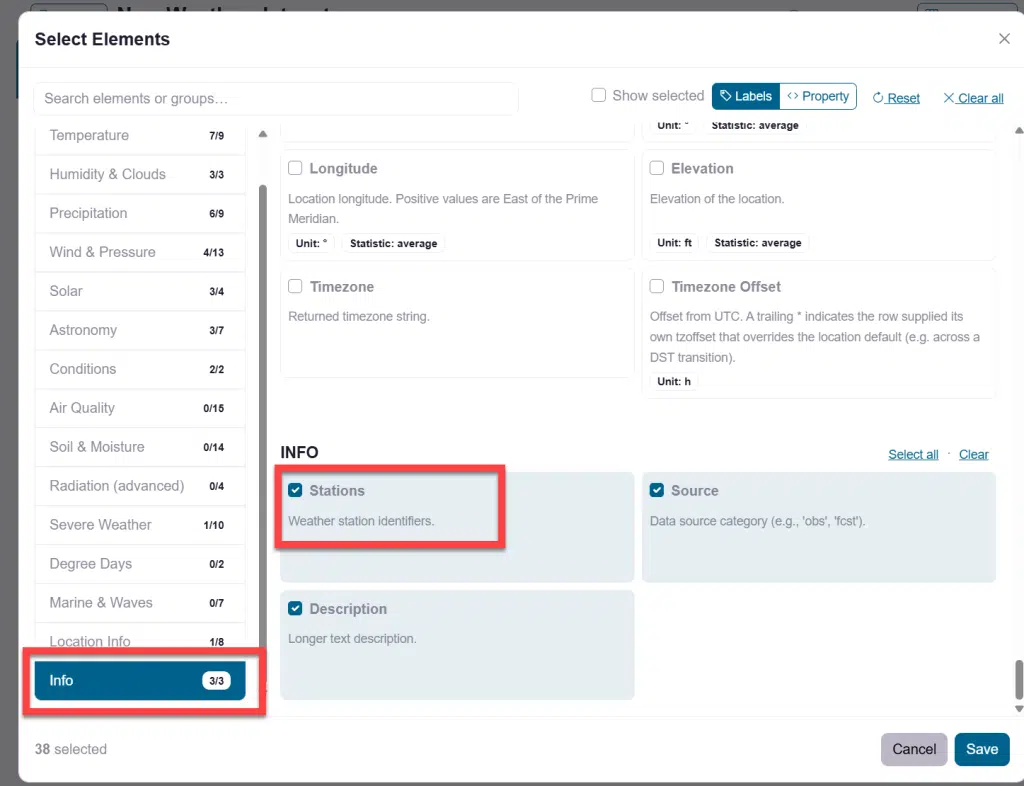The width and height of the screenshot is (1024, 786).
Task: Click the elements pane scroll down arrow
Action: pyautogui.click(x=1019, y=708)
